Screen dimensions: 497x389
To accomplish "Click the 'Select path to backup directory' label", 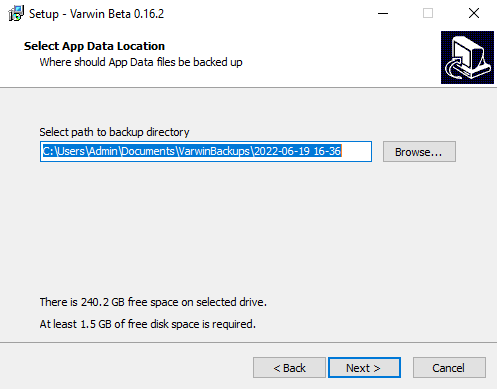I will point(114,132).
